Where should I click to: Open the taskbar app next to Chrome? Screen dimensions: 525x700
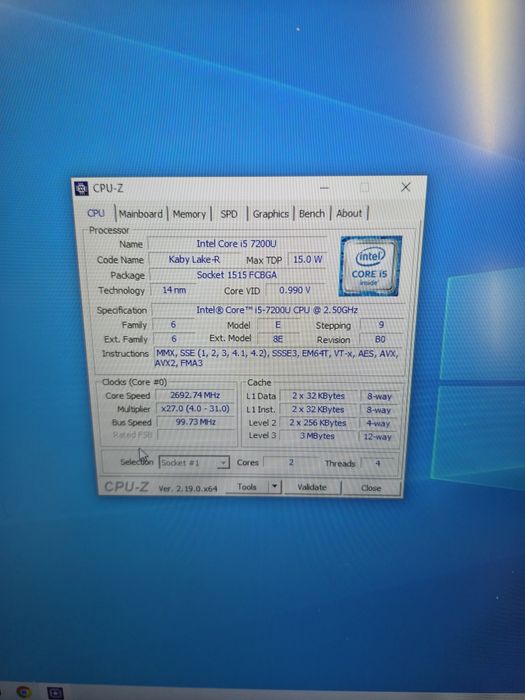[55, 693]
